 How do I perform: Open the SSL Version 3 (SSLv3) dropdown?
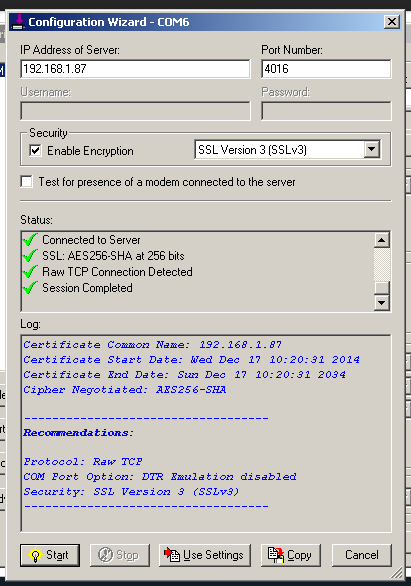371,149
